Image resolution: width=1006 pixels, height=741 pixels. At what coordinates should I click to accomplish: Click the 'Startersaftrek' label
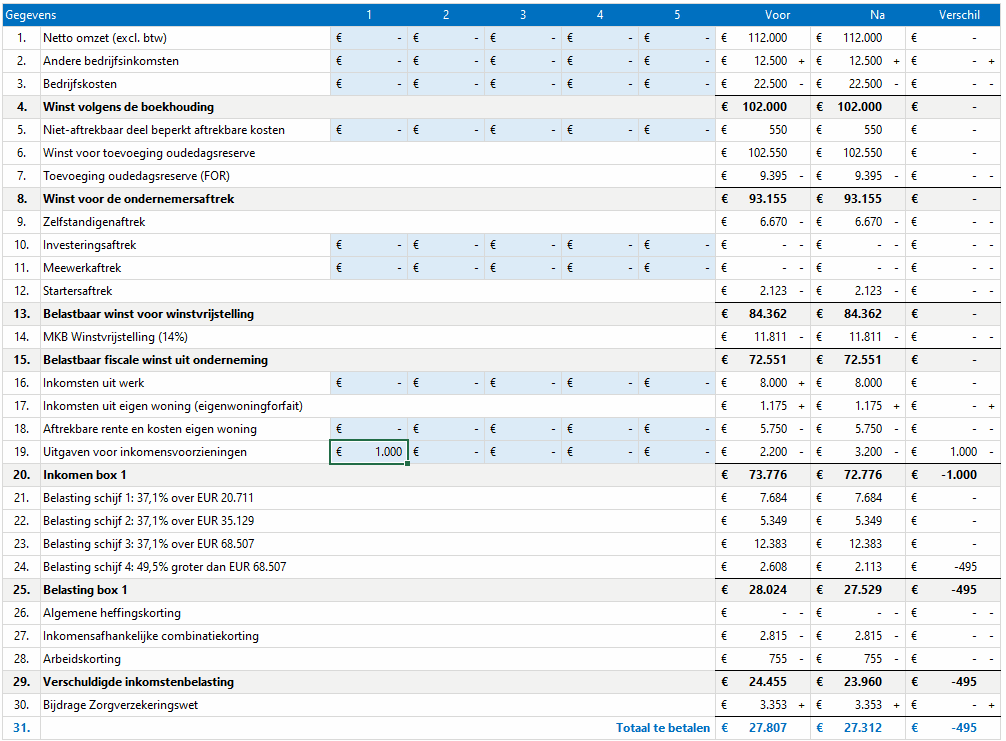tap(78, 291)
